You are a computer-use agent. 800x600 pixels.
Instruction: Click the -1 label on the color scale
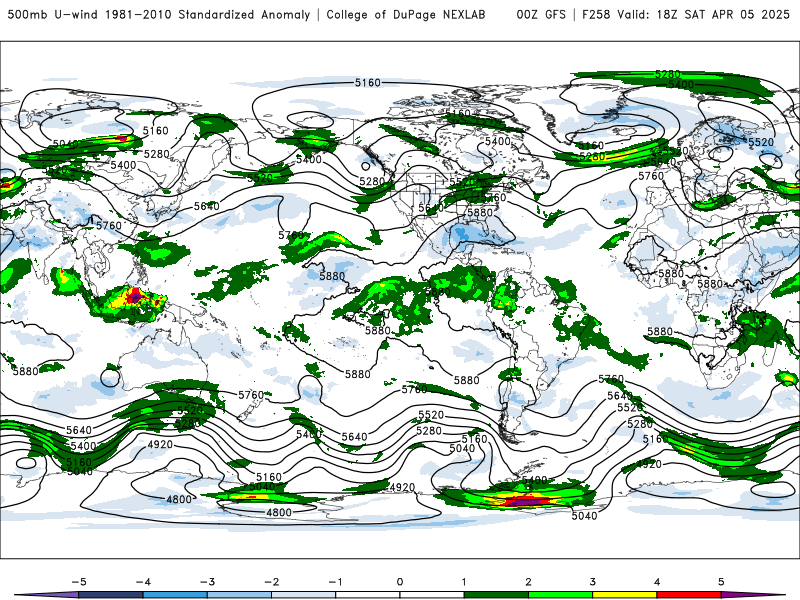pos(335,582)
